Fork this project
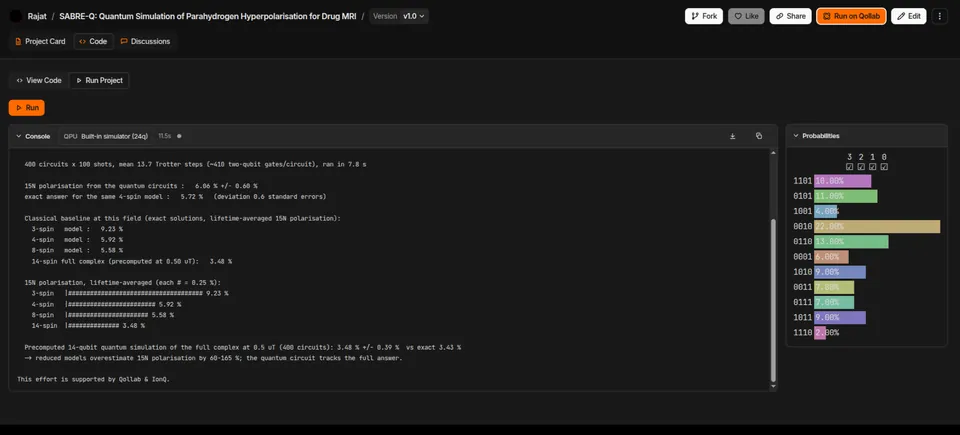Image resolution: width=960 pixels, height=435 pixels. [x=703, y=17]
